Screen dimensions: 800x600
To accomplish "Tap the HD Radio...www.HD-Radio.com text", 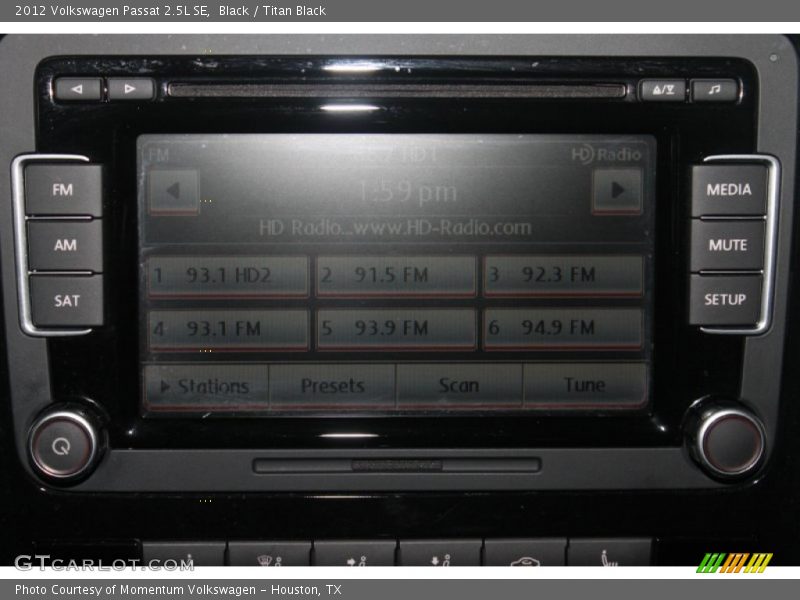I will [395, 228].
